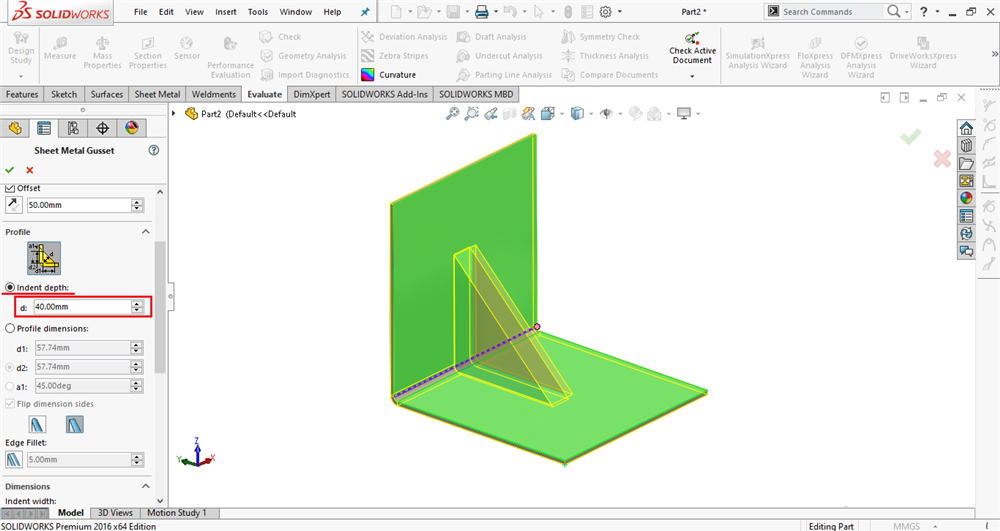Image resolution: width=1000 pixels, height=531 pixels.
Task: Open the Motion Study 1 tab
Action: (x=177, y=513)
